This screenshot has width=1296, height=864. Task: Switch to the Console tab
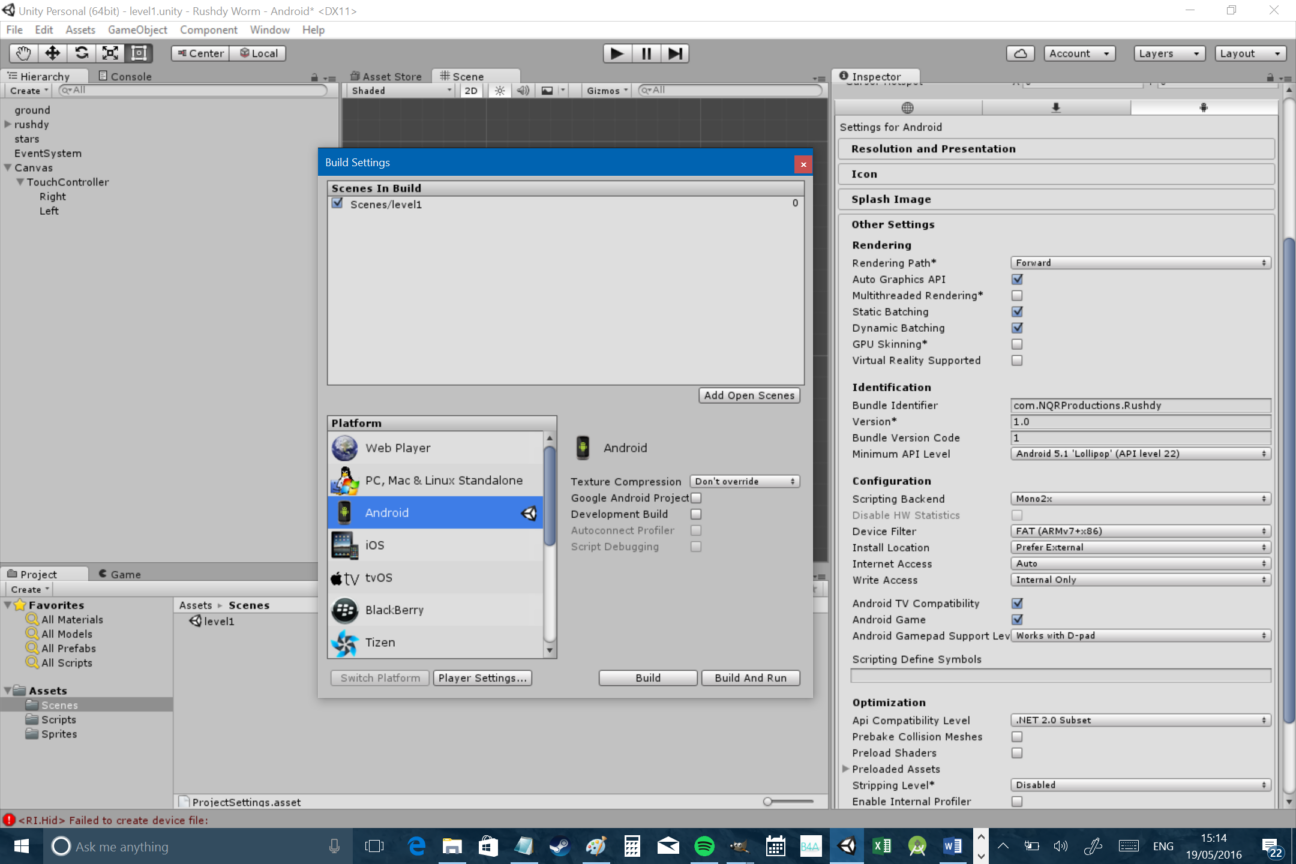(x=131, y=75)
